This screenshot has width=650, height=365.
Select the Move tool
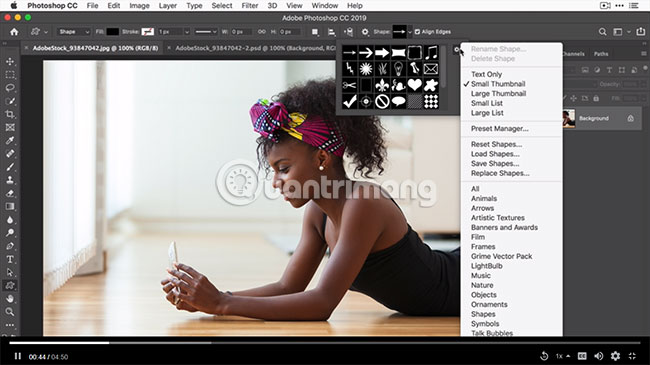coord(10,61)
